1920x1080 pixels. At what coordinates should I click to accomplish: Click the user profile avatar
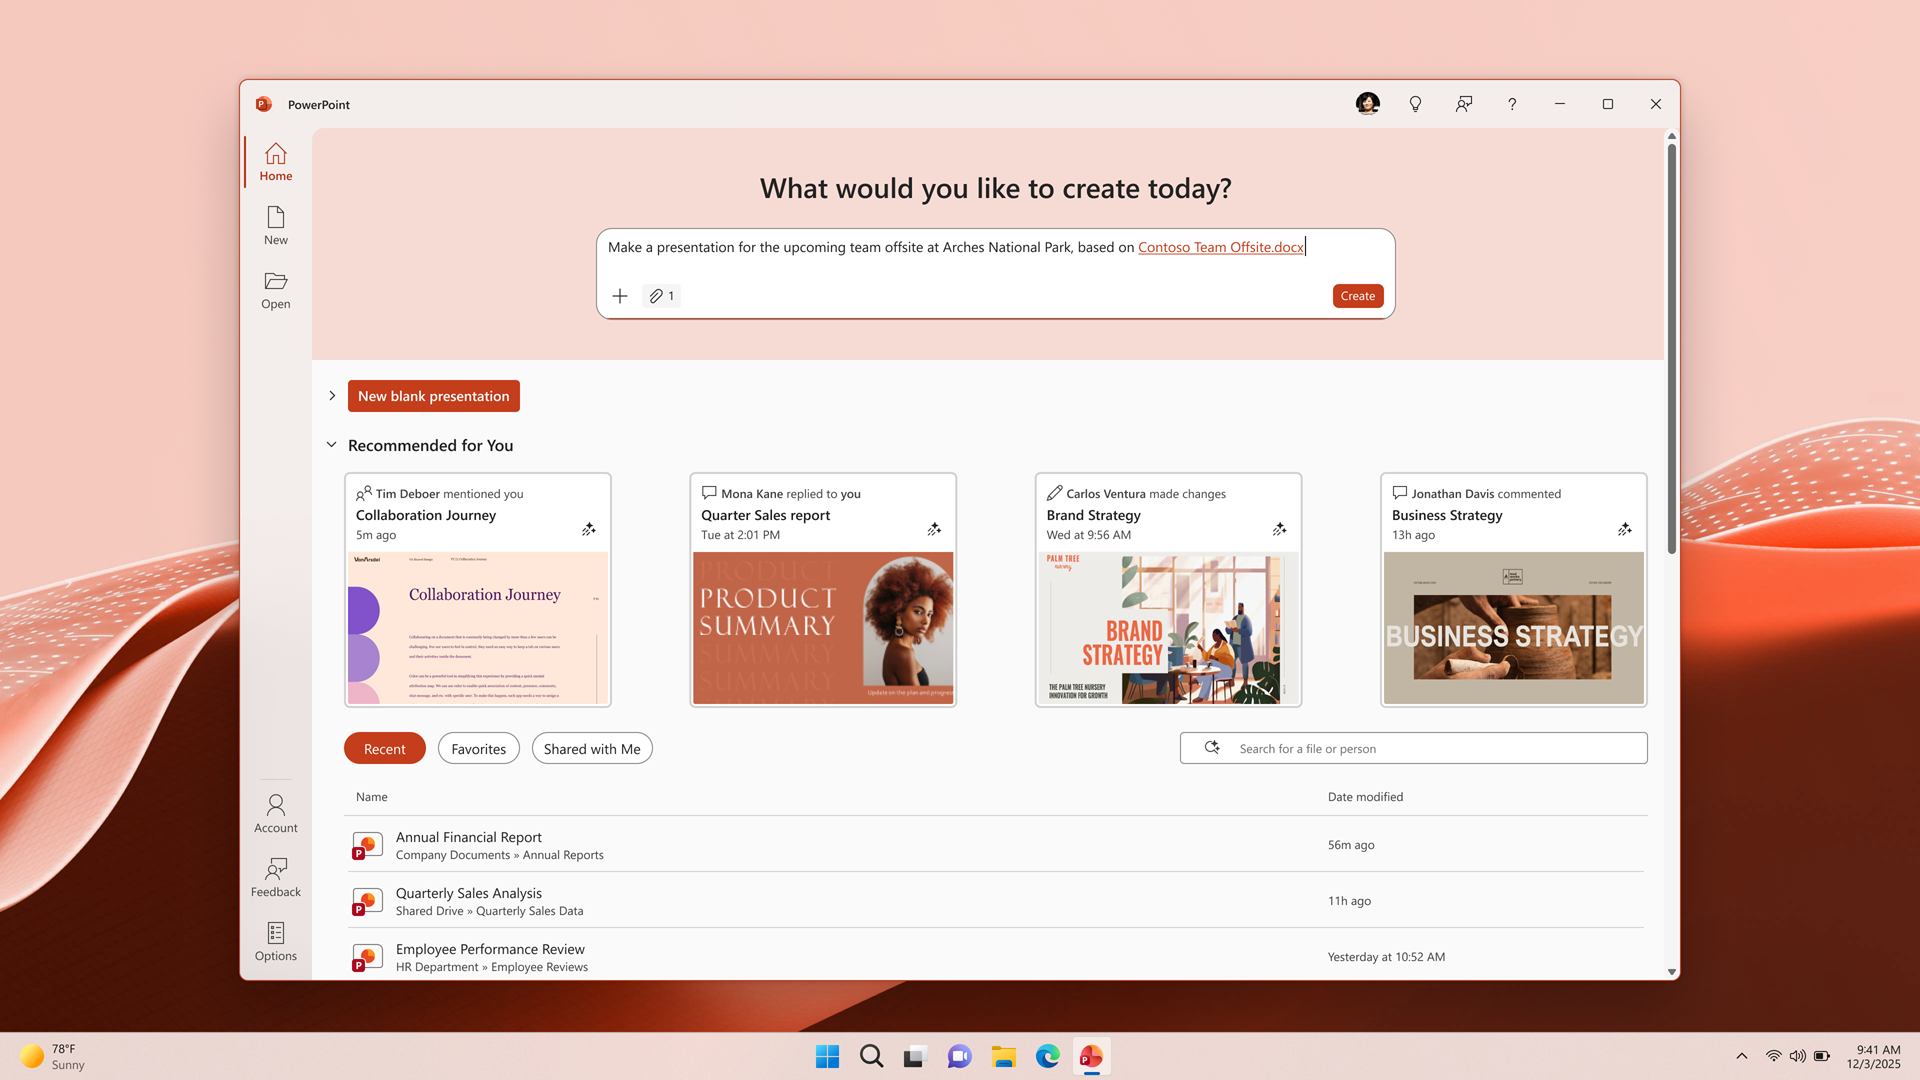click(x=1367, y=104)
